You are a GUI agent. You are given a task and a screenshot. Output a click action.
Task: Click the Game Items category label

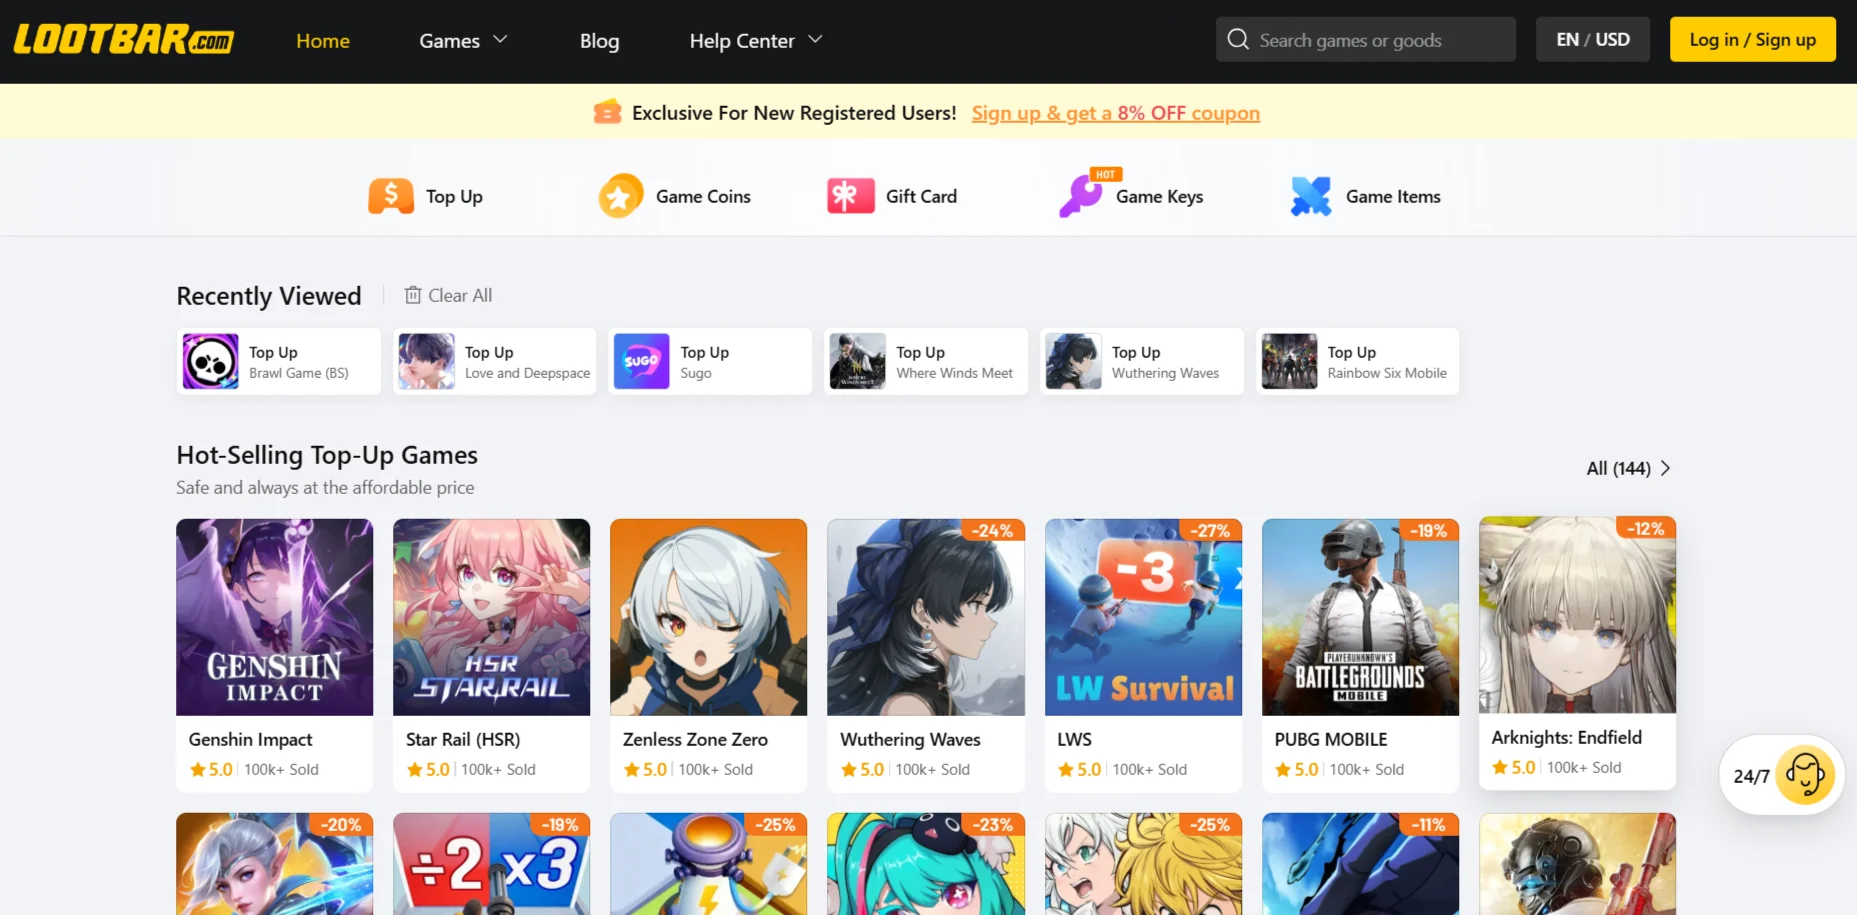[1393, 197]
